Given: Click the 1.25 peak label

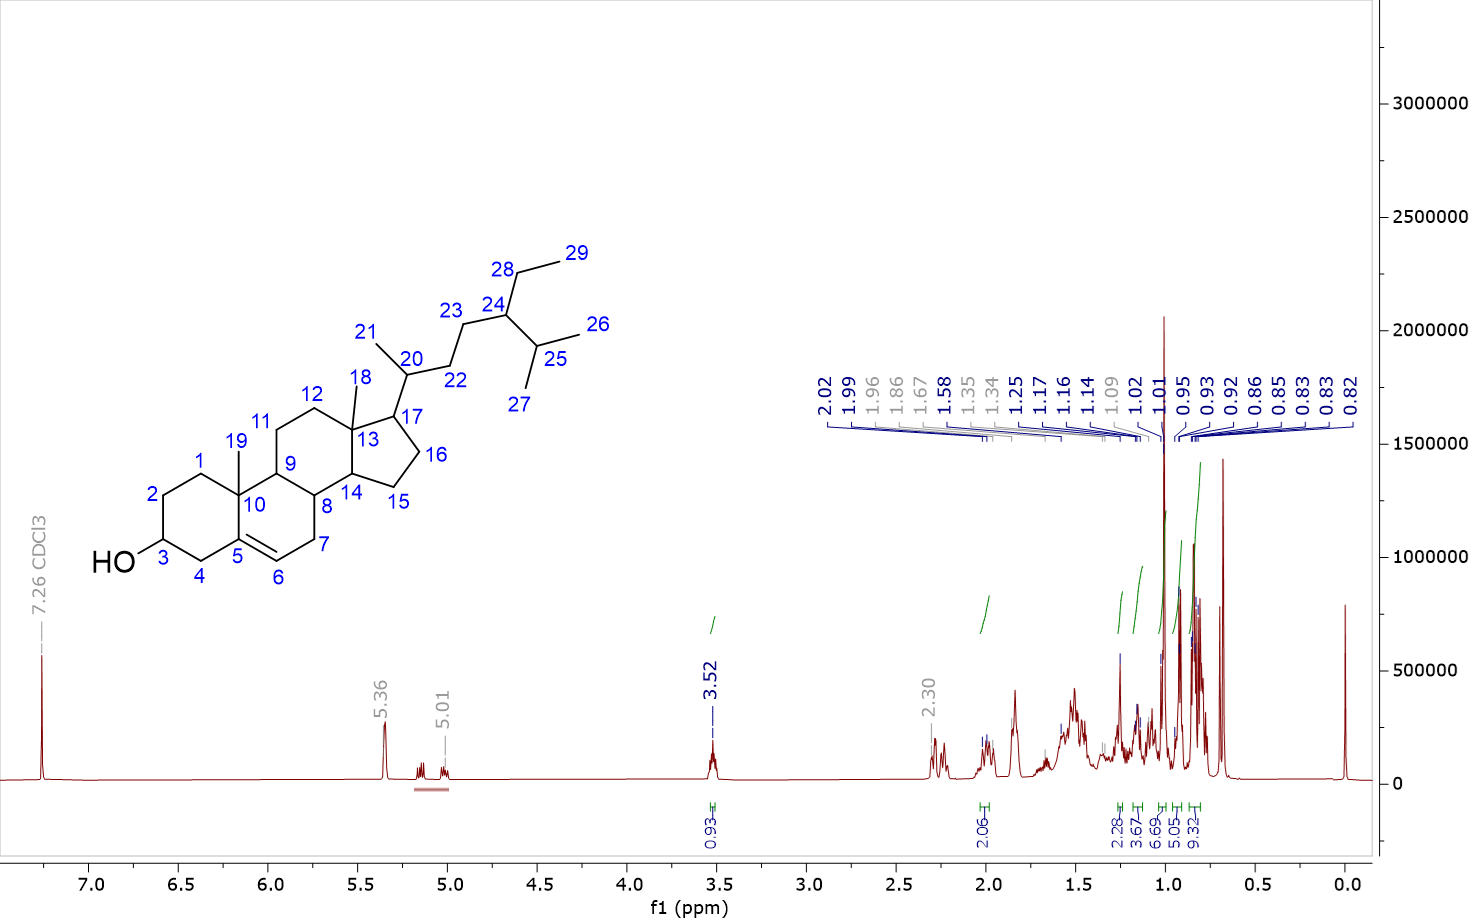Looking at the screenshot, I should (x=1017, y=396).
